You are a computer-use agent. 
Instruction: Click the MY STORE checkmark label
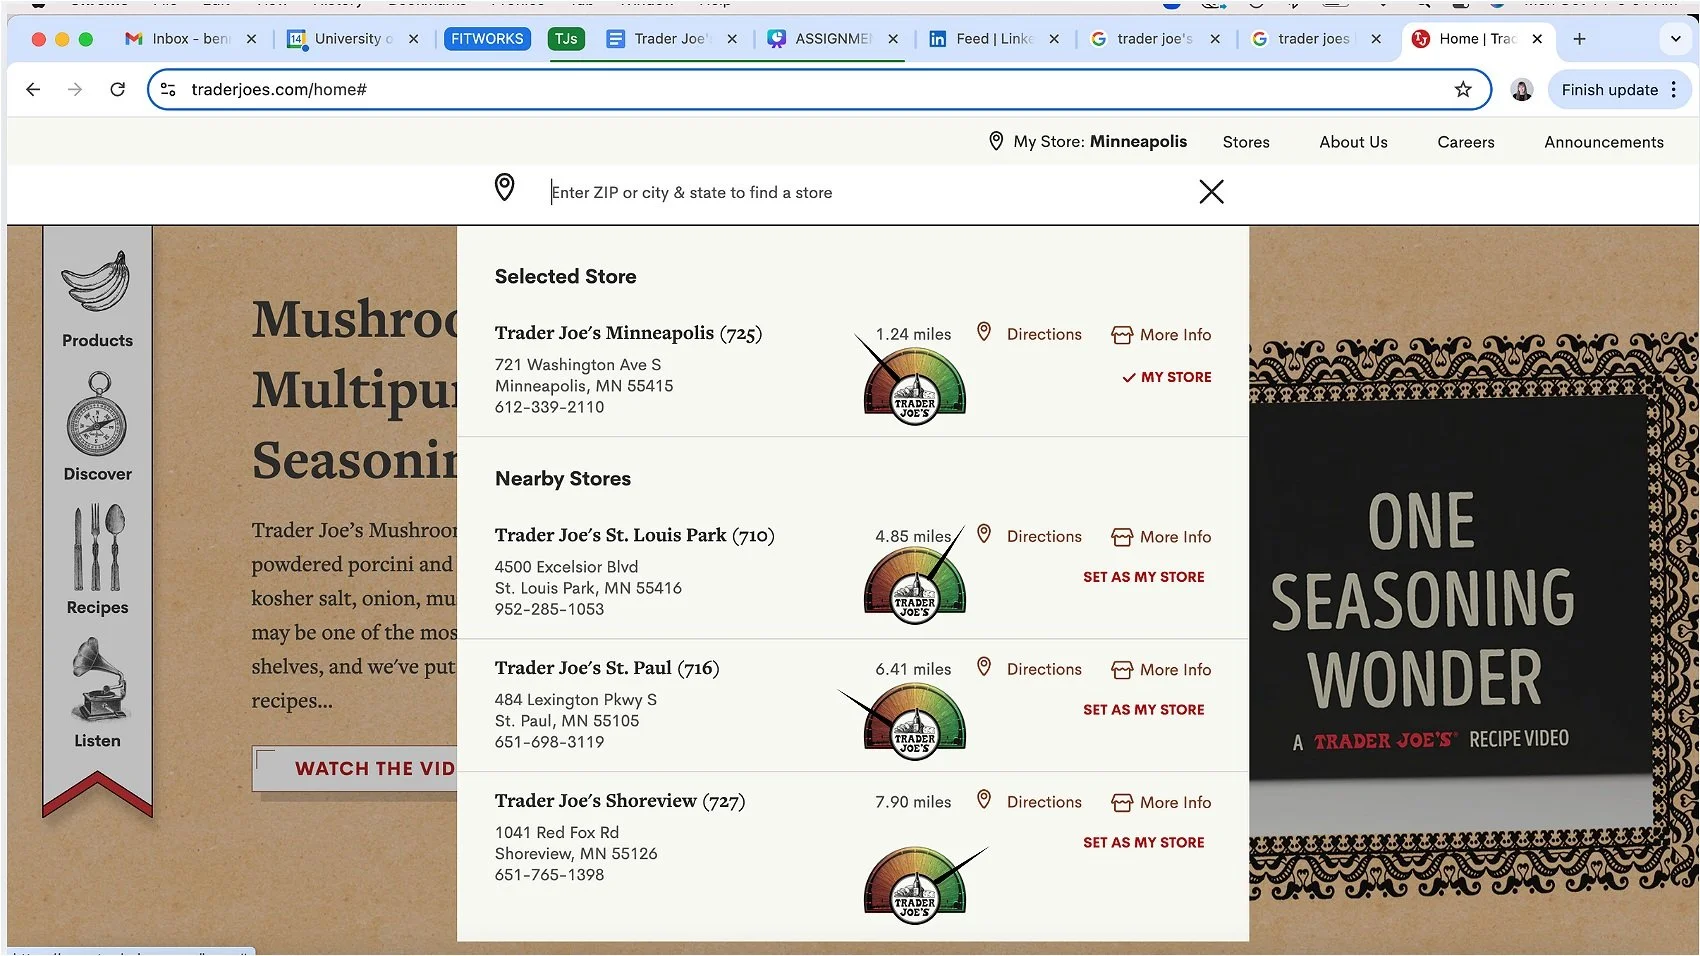pyautogui.click(x=1166, y=377)
